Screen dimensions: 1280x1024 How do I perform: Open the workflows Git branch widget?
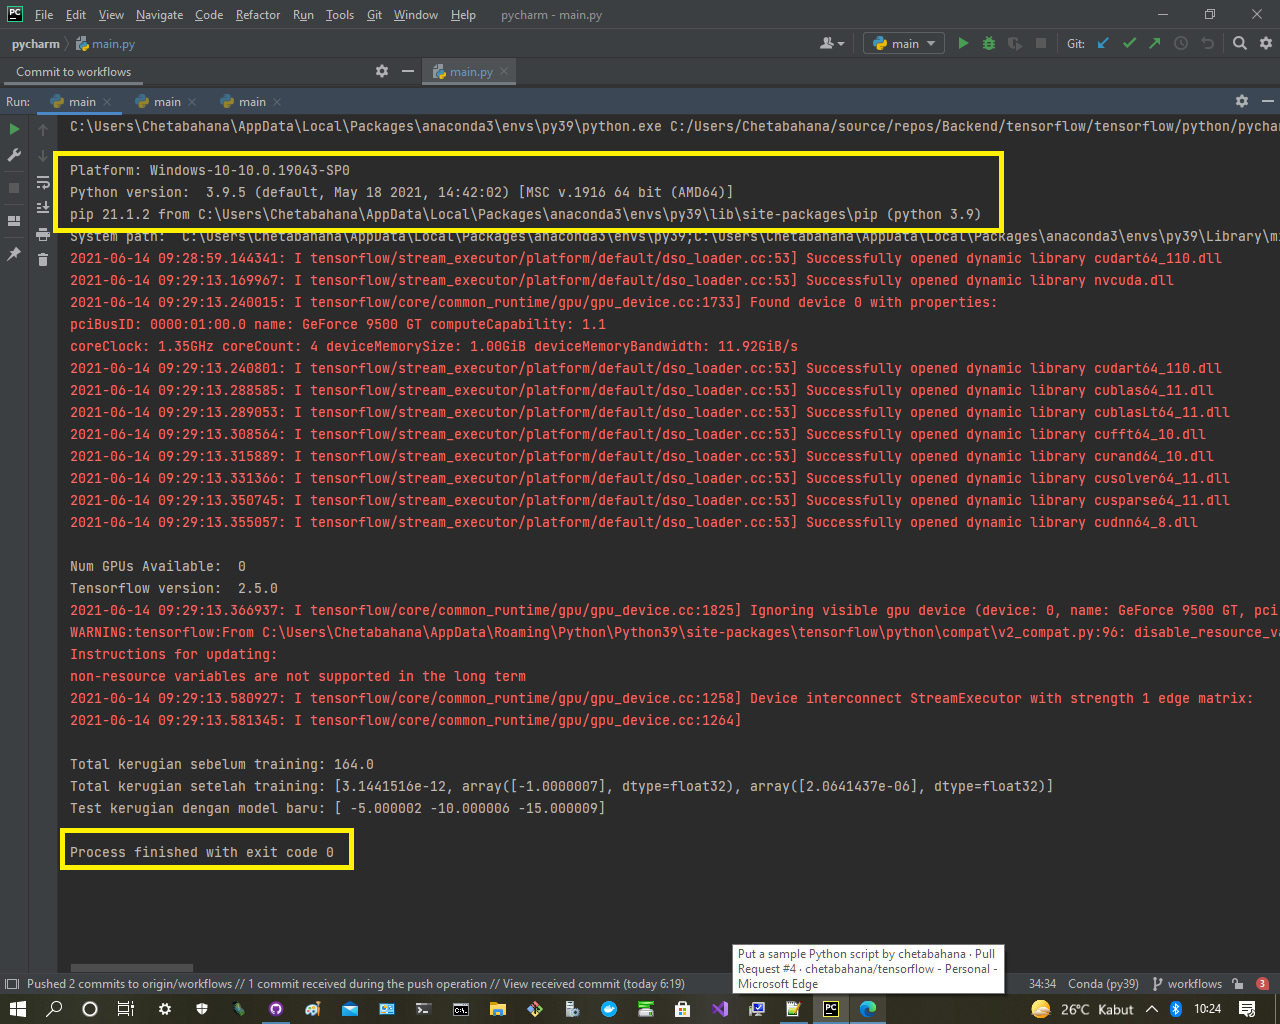click(1187, 983)
